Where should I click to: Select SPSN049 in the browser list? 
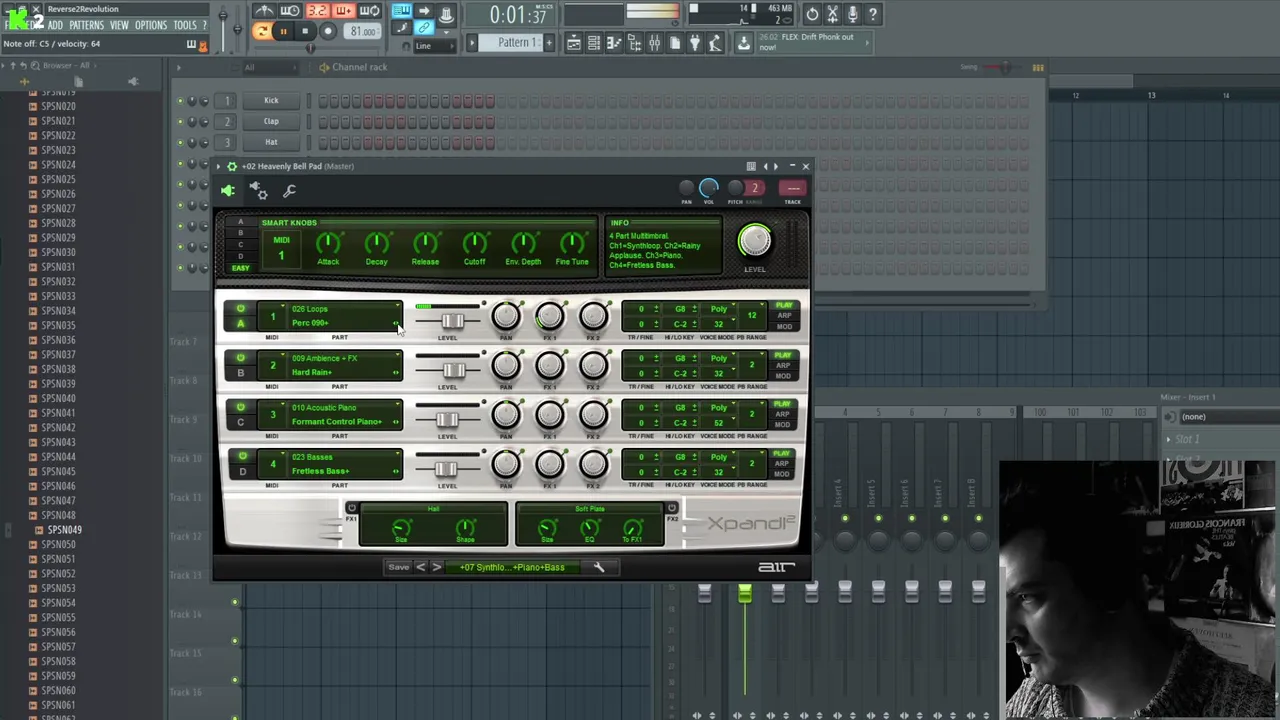64,530
